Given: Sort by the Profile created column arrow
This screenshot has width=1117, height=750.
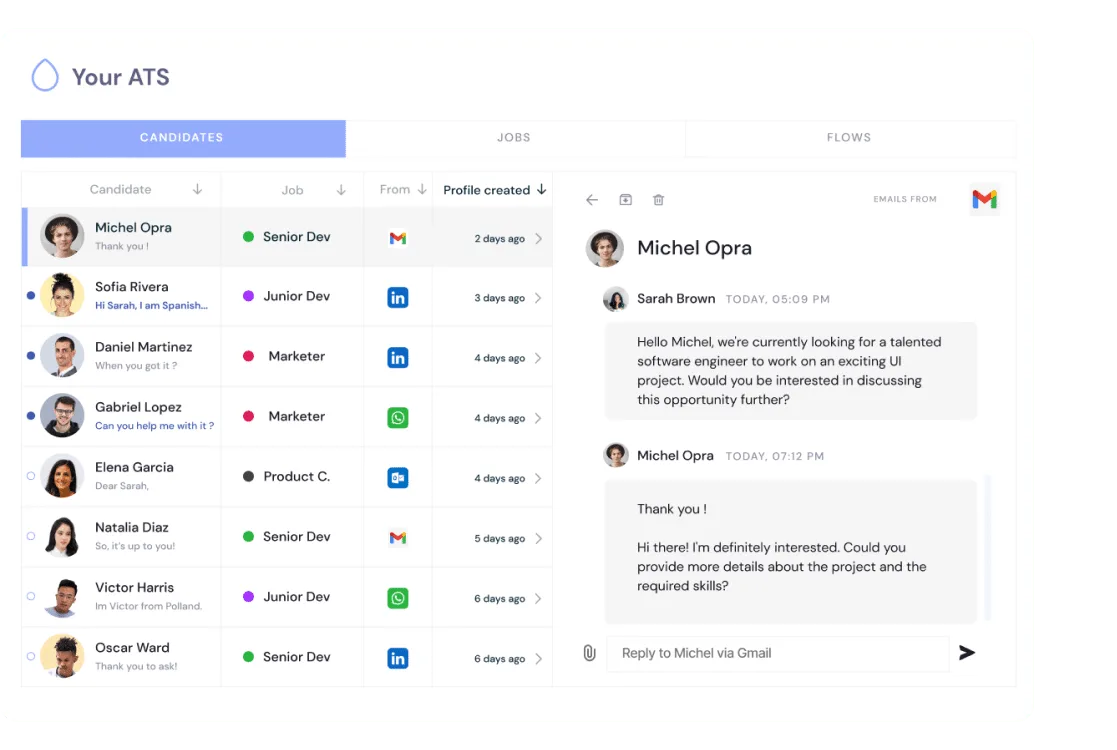Looking at the screenshot, I should point(541,189).
